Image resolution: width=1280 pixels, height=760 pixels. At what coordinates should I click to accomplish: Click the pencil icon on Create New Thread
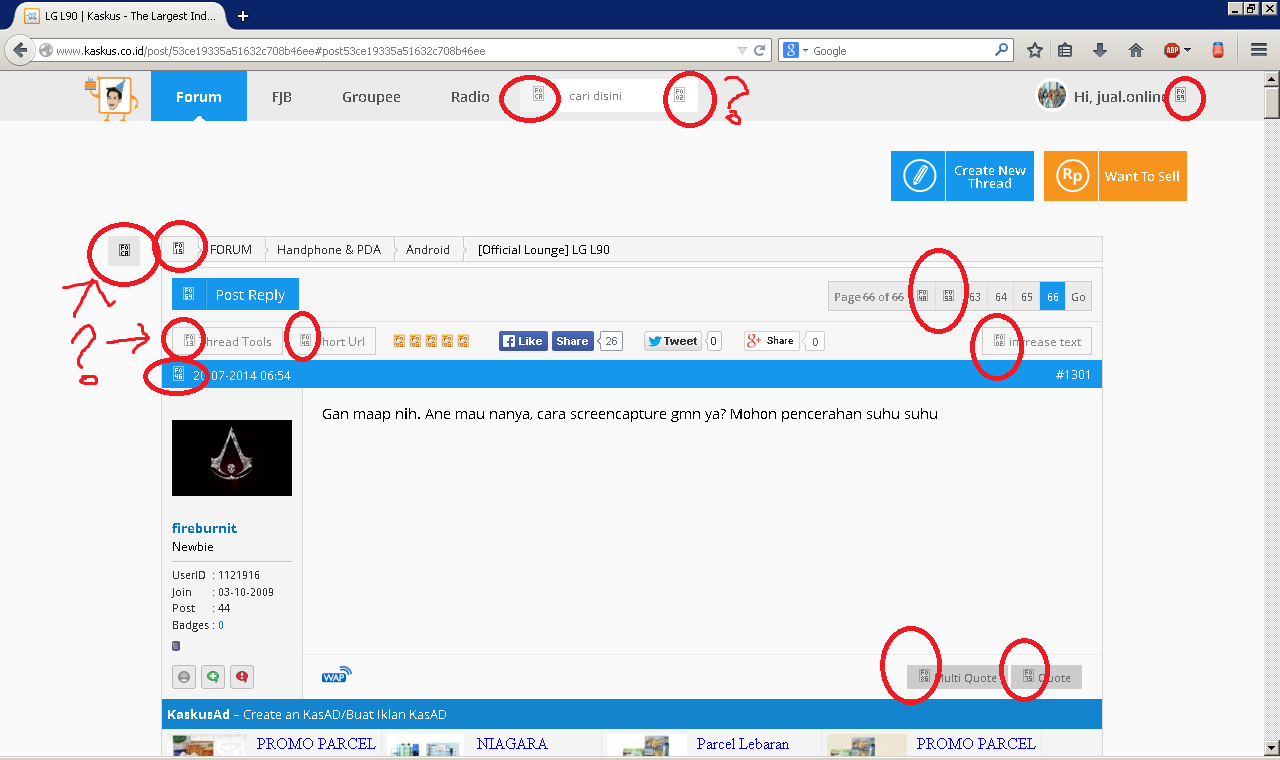[918, 176]
